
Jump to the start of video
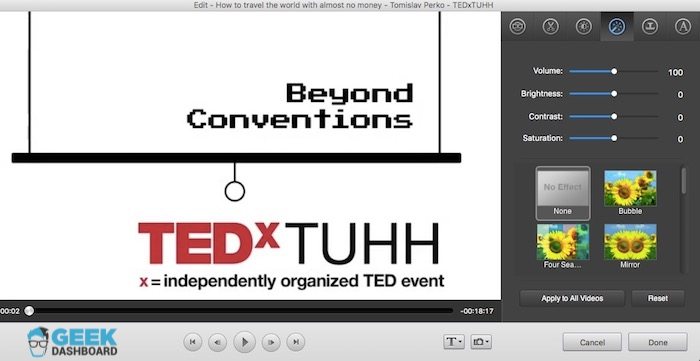(192, 342)
